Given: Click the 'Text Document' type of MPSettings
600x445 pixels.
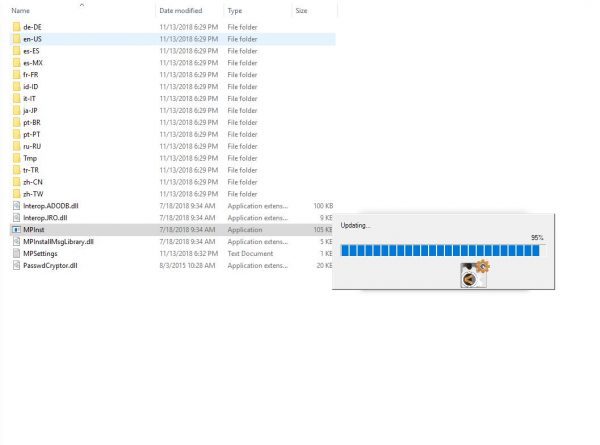Looking at the screenshot, I should (x=250, y=253).
